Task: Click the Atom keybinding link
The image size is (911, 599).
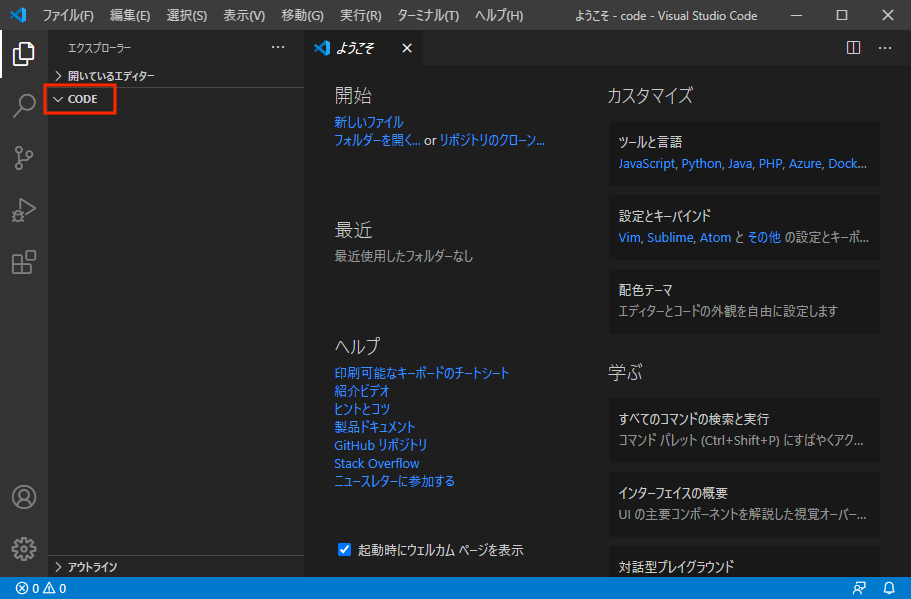Action: [715, 238]
